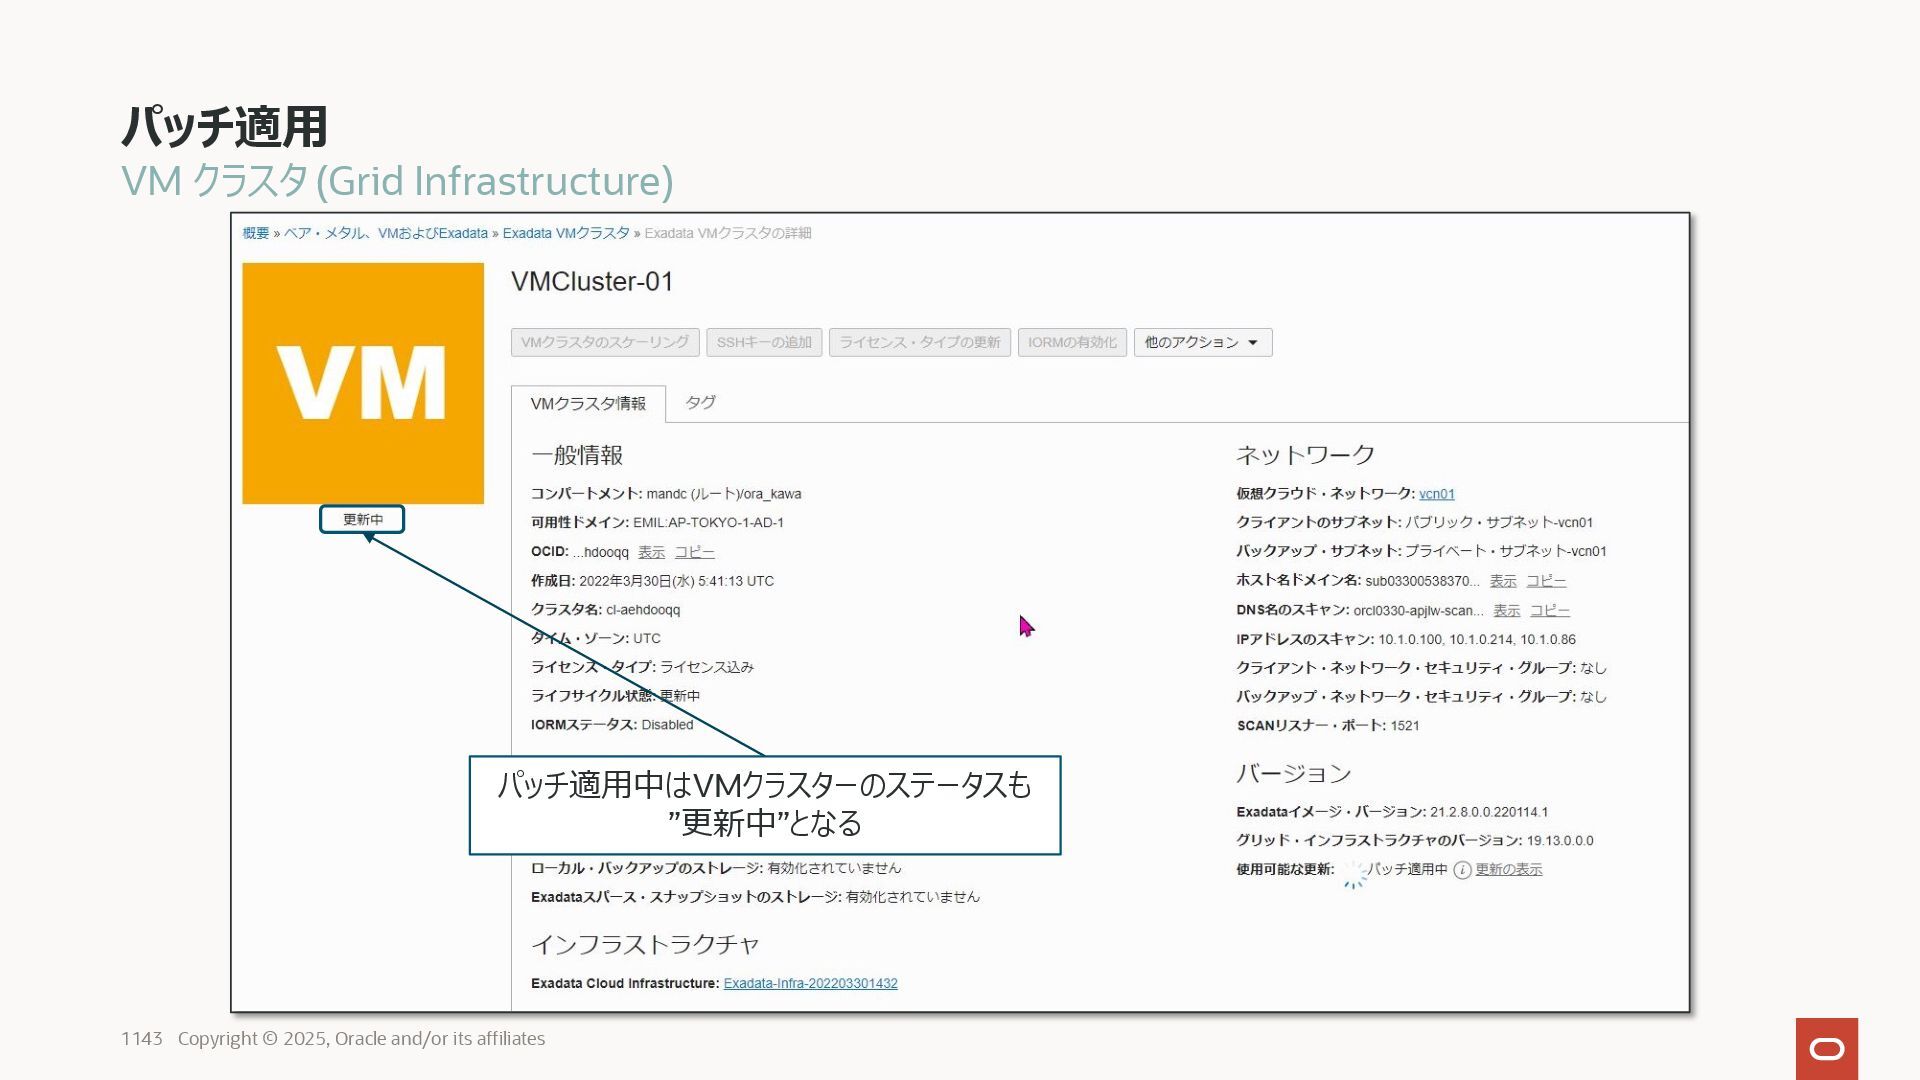
Task: Click the Exadata-Infra-202203301432 link
Action: tap(810, 984)
